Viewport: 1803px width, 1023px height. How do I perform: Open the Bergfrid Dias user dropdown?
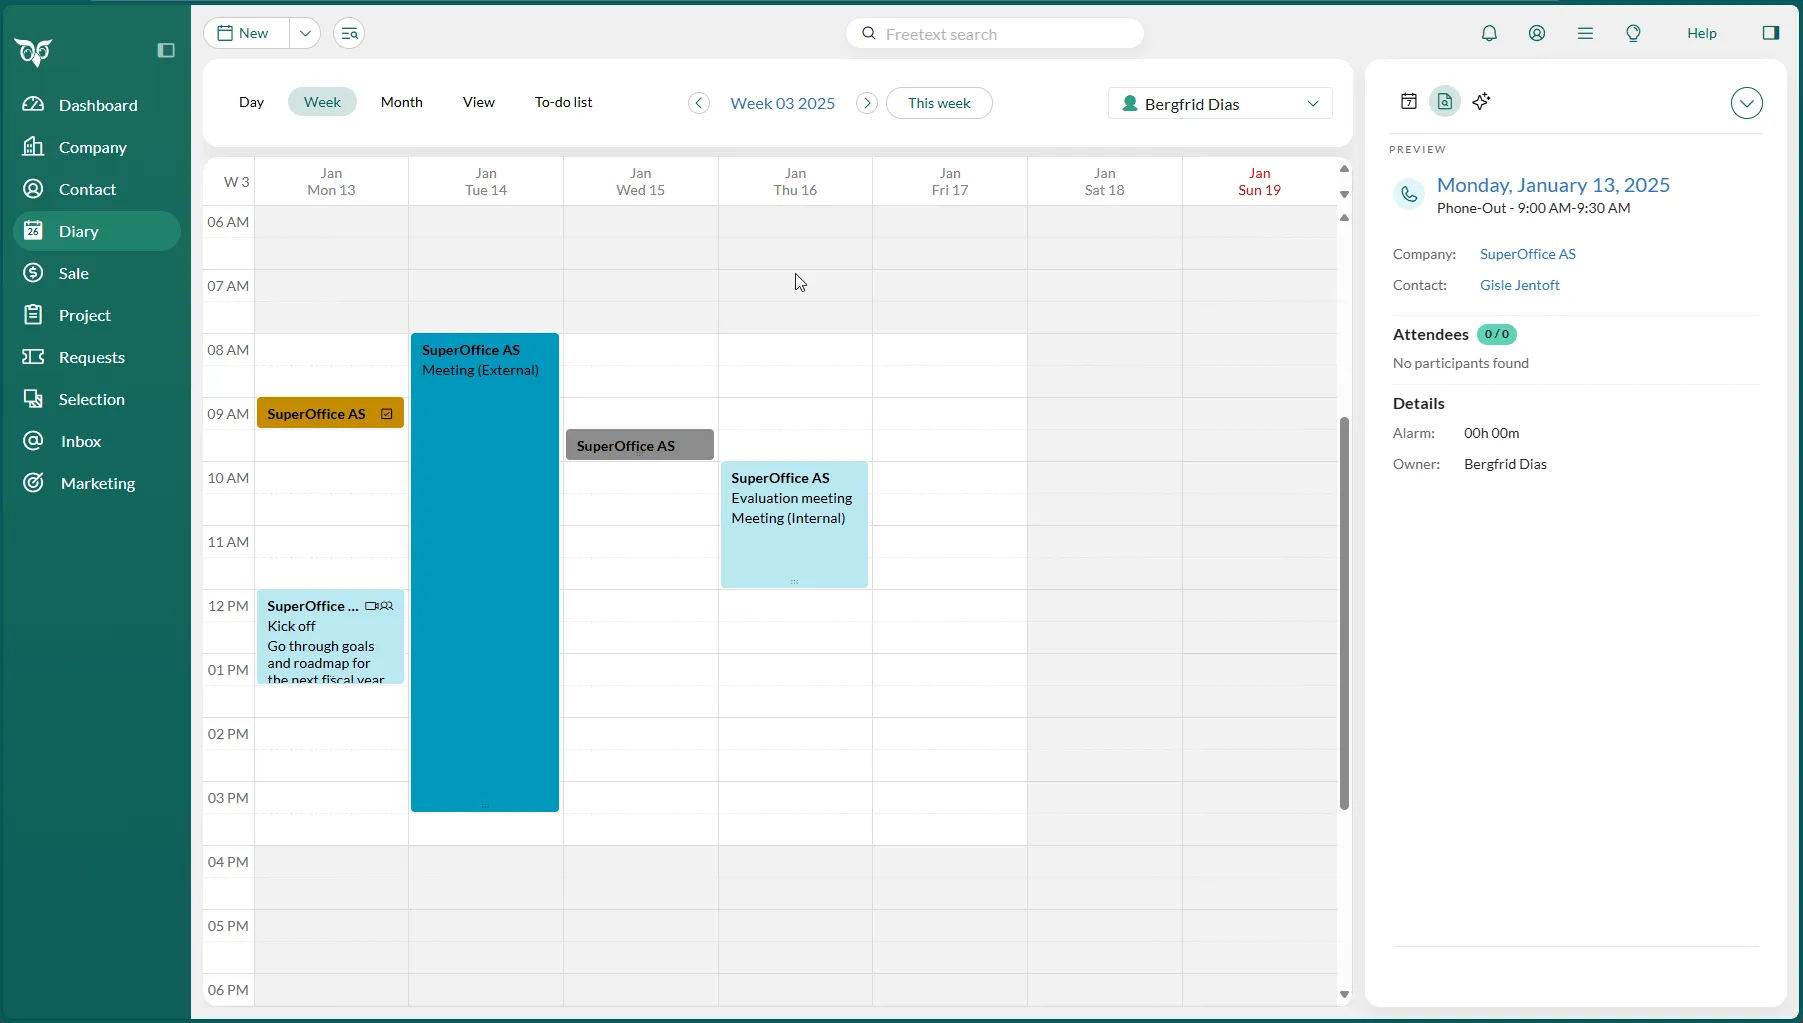click(1220, 104)
